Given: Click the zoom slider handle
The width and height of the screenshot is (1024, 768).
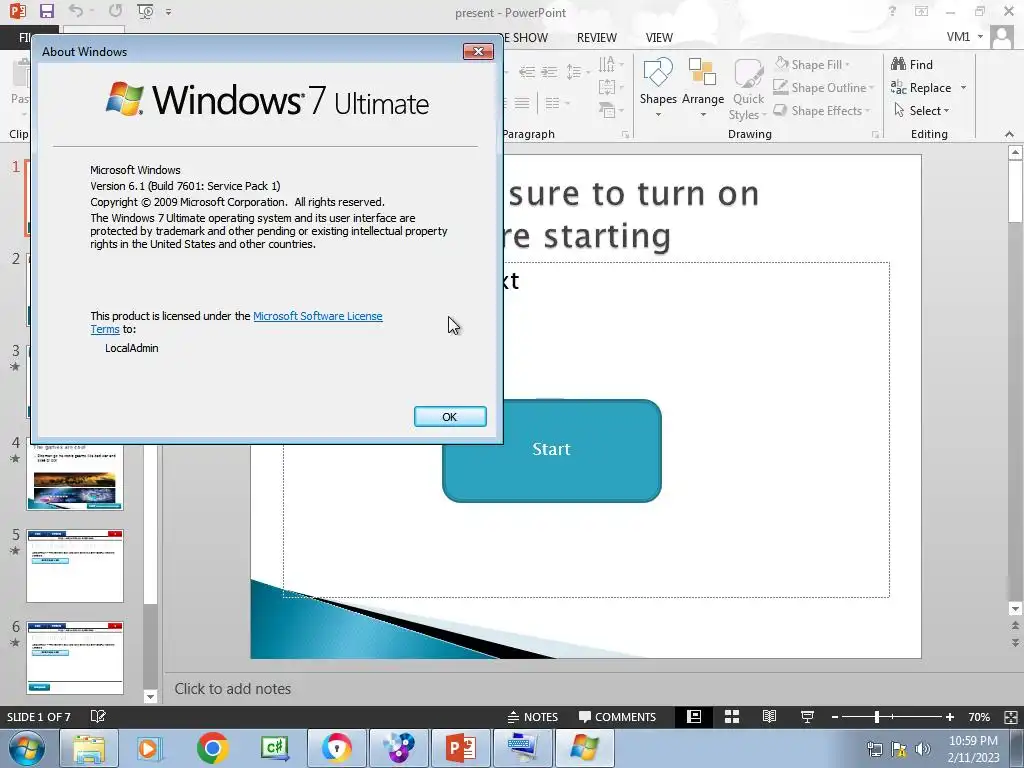Looking at the screenshot, I should (x=876, y=716).
